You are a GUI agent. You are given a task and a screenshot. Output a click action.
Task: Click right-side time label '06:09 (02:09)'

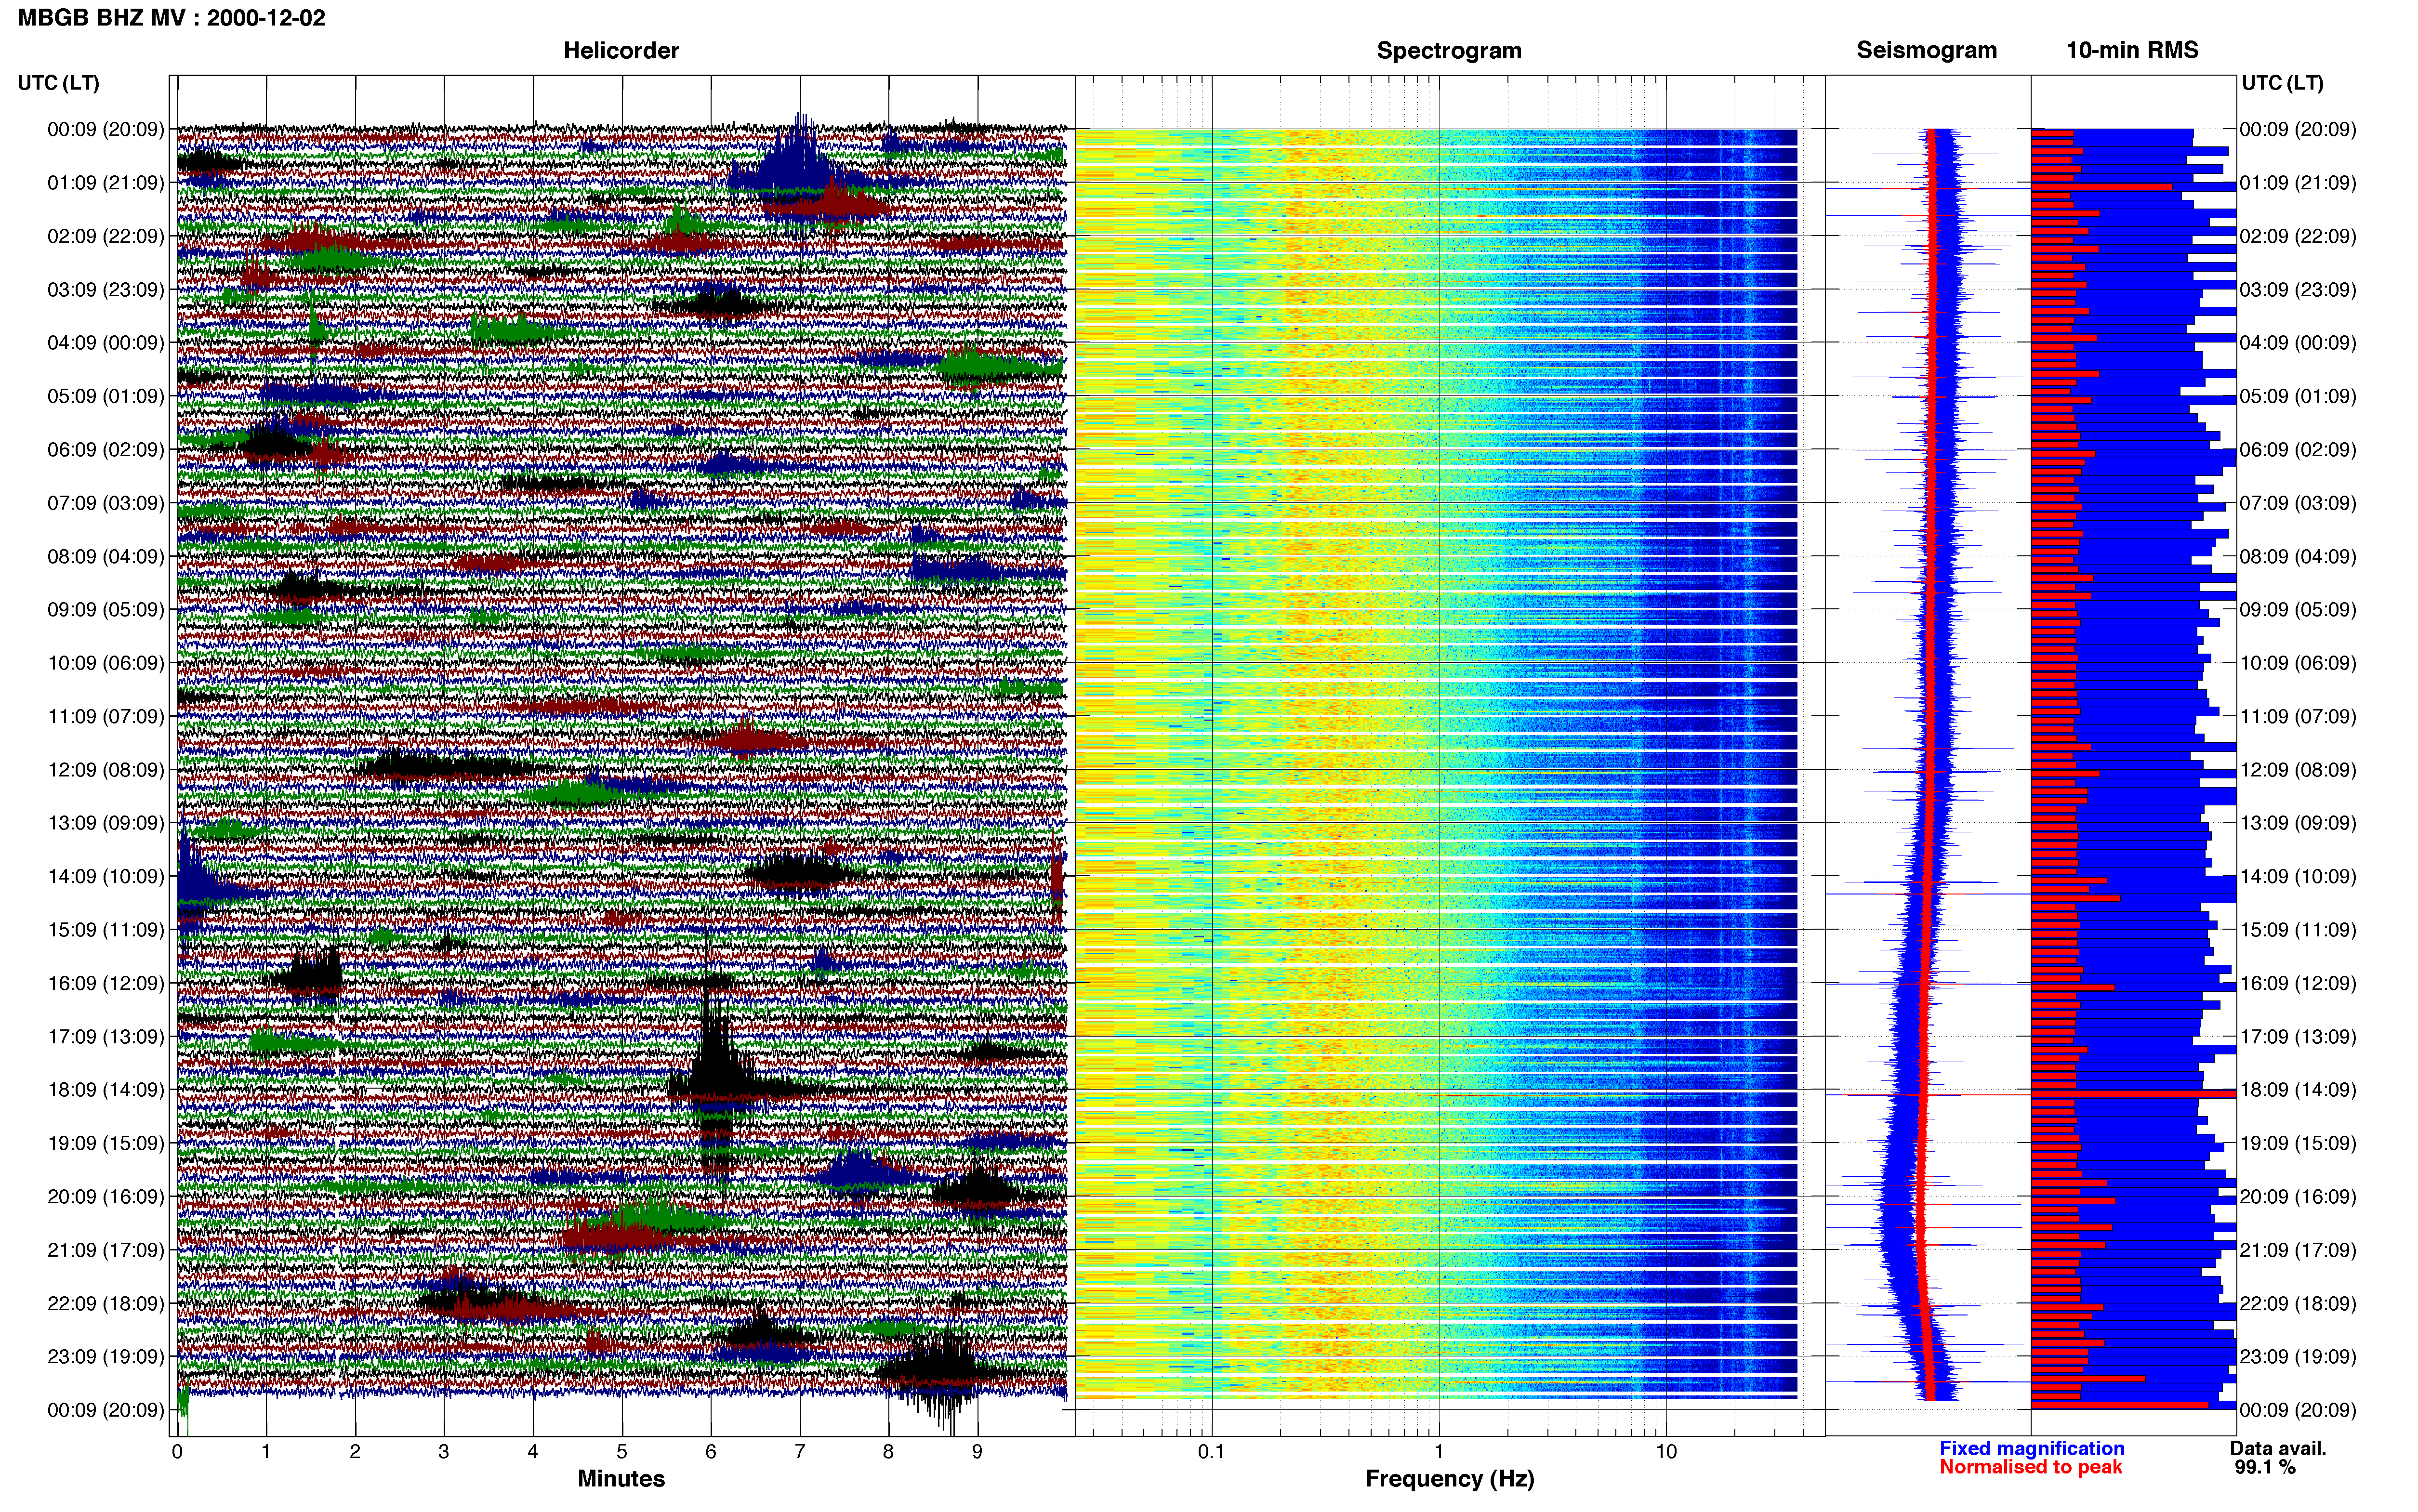[x=2298, y=450]
